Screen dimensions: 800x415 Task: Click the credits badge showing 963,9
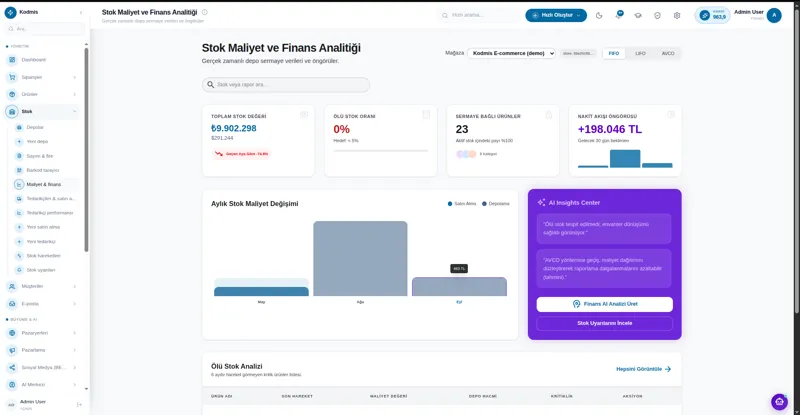point(713,15)
